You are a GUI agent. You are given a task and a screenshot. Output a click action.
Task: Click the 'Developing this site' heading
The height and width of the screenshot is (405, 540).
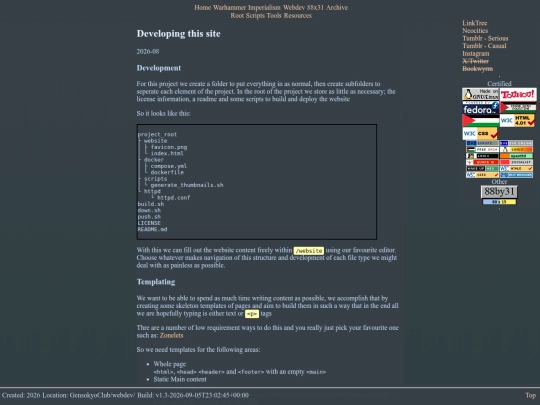(x=178, y=34)
